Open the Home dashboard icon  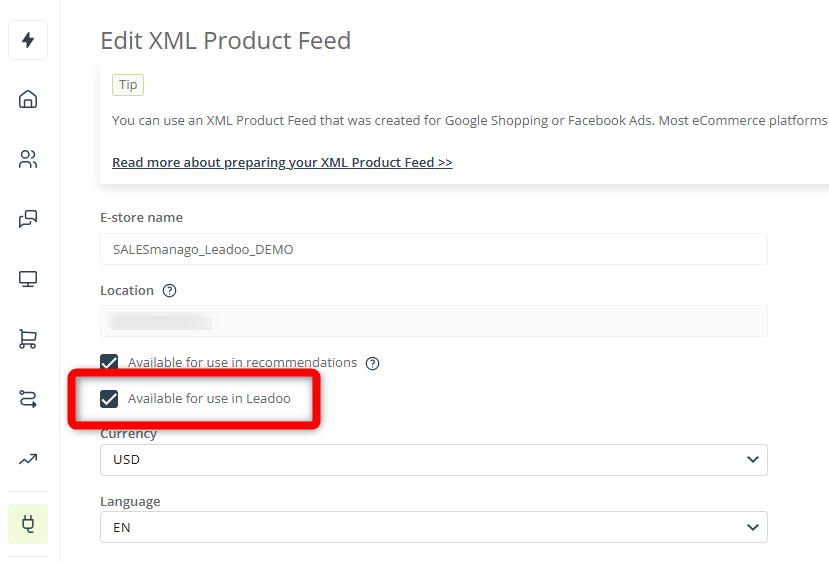[28, 99]
